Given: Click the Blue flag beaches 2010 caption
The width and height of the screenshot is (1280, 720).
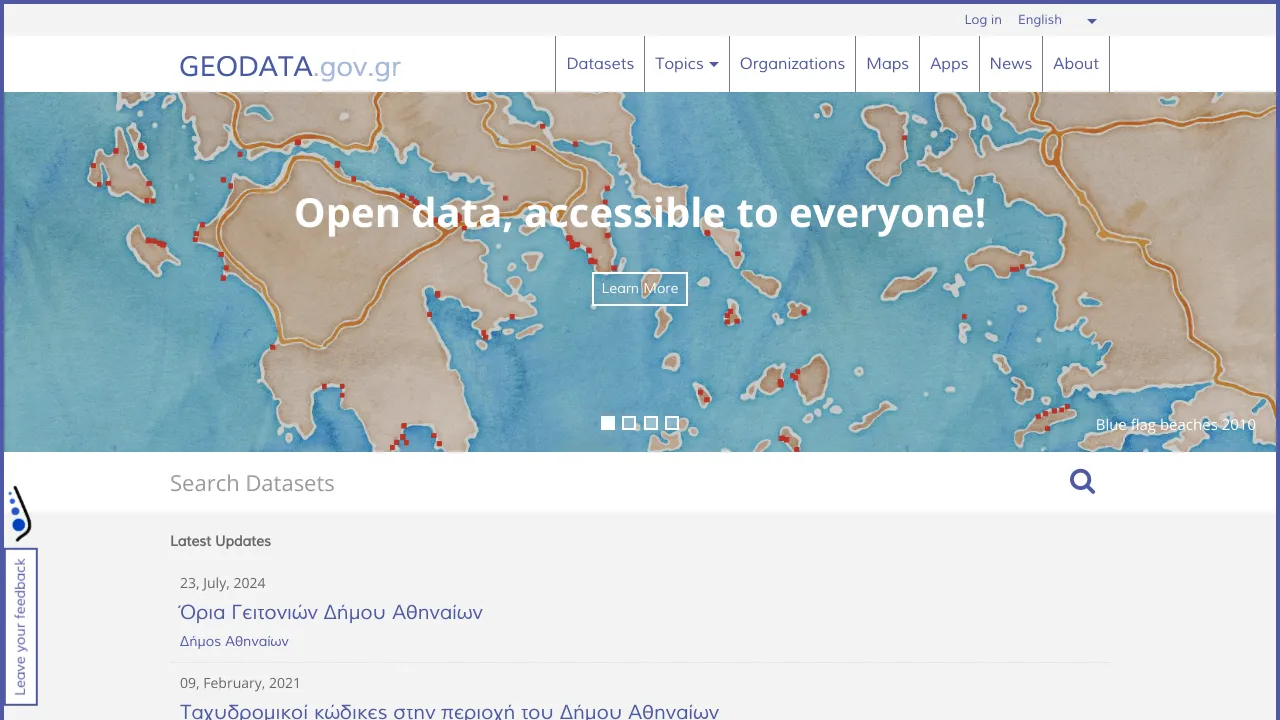Looking at the screenshot, I should tap(1176, 425).
